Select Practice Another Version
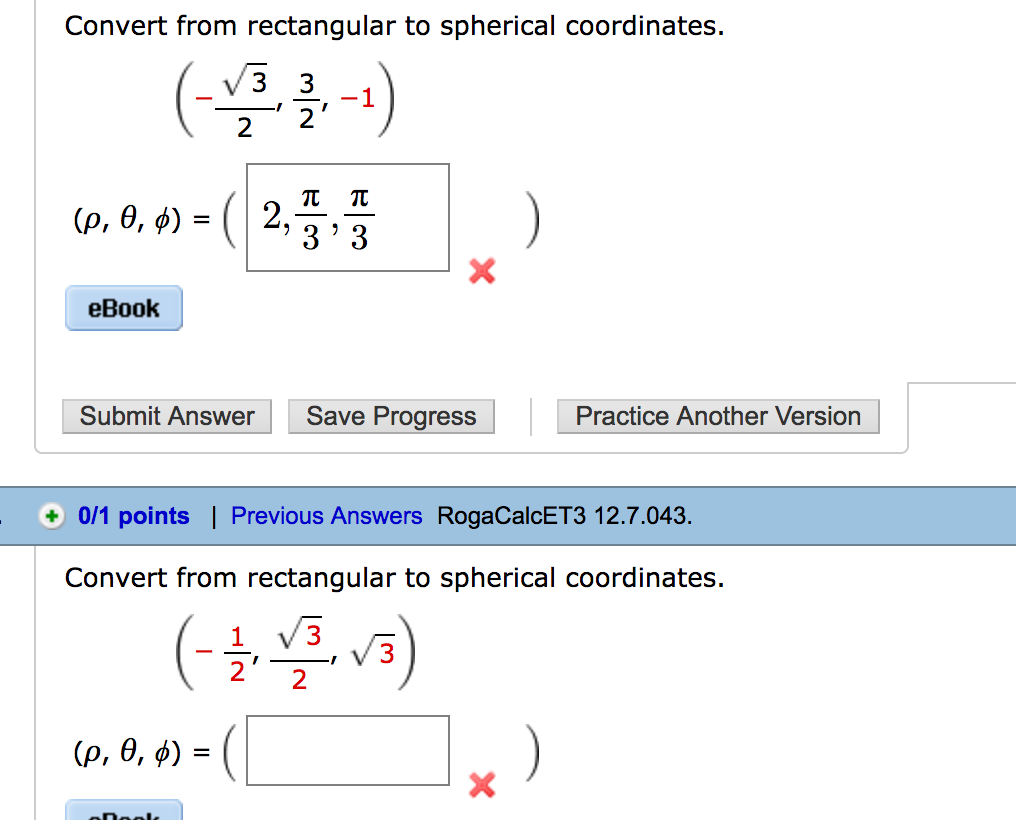The height and width of the screenshot is (820, 1016). pos(717,415)
